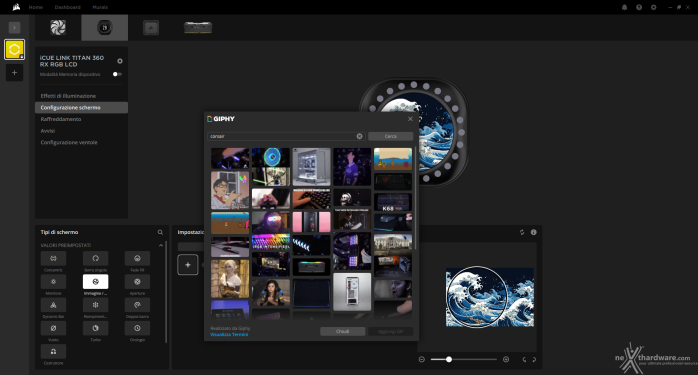This screenshot has height=375, width=698.
Task: Select the Apertura screen type
Action: pos(137,281)
